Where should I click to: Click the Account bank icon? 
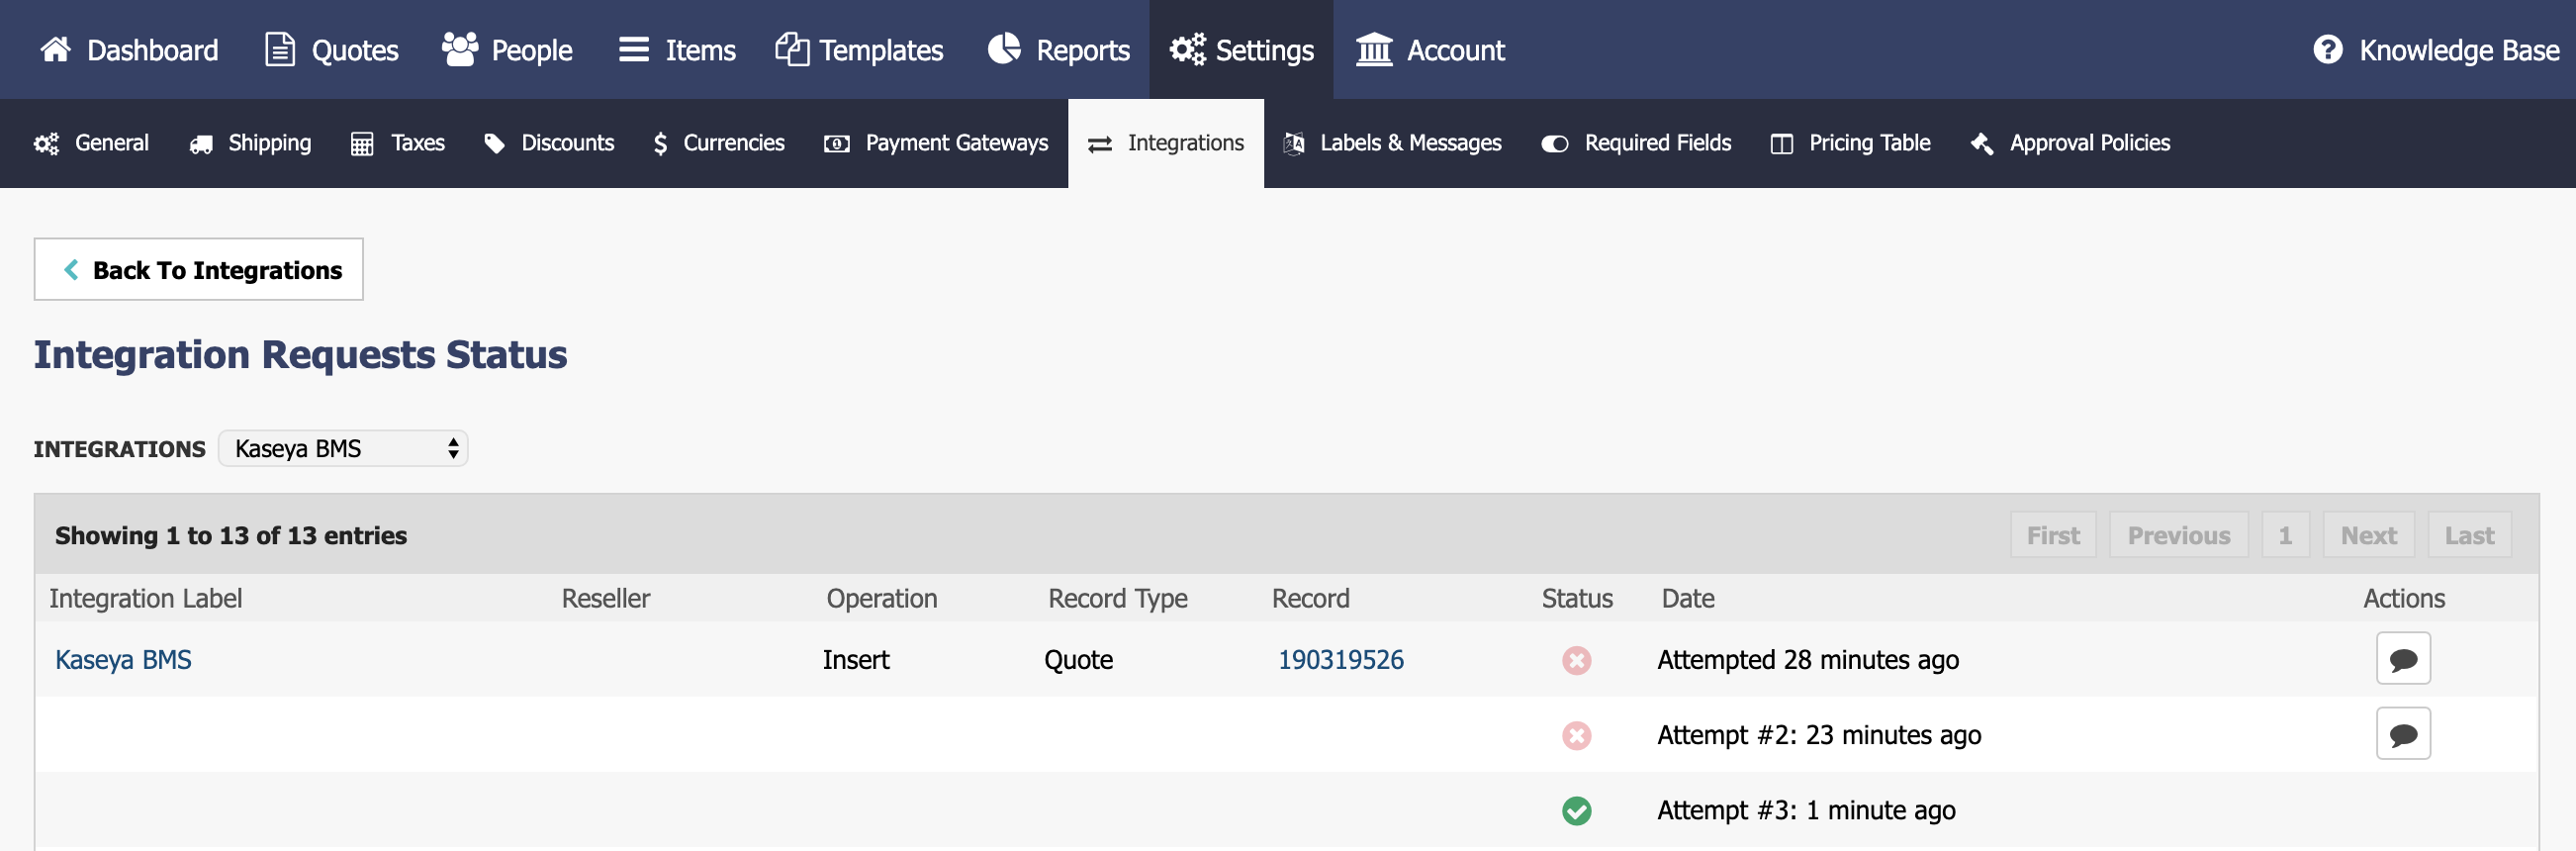coord(1374,49)
